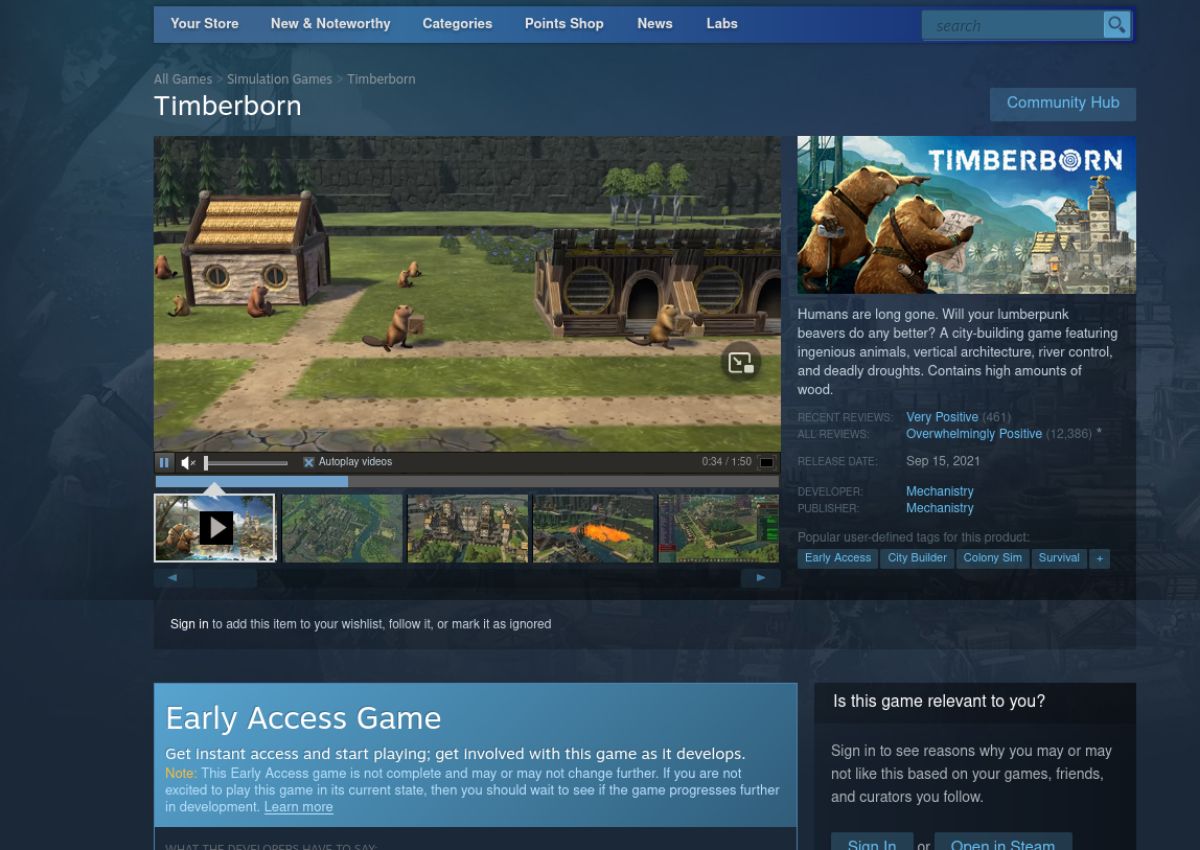Screen dimensions: 1200x850
Task: Click the Community Hub button
Action: click(1063, 103)
